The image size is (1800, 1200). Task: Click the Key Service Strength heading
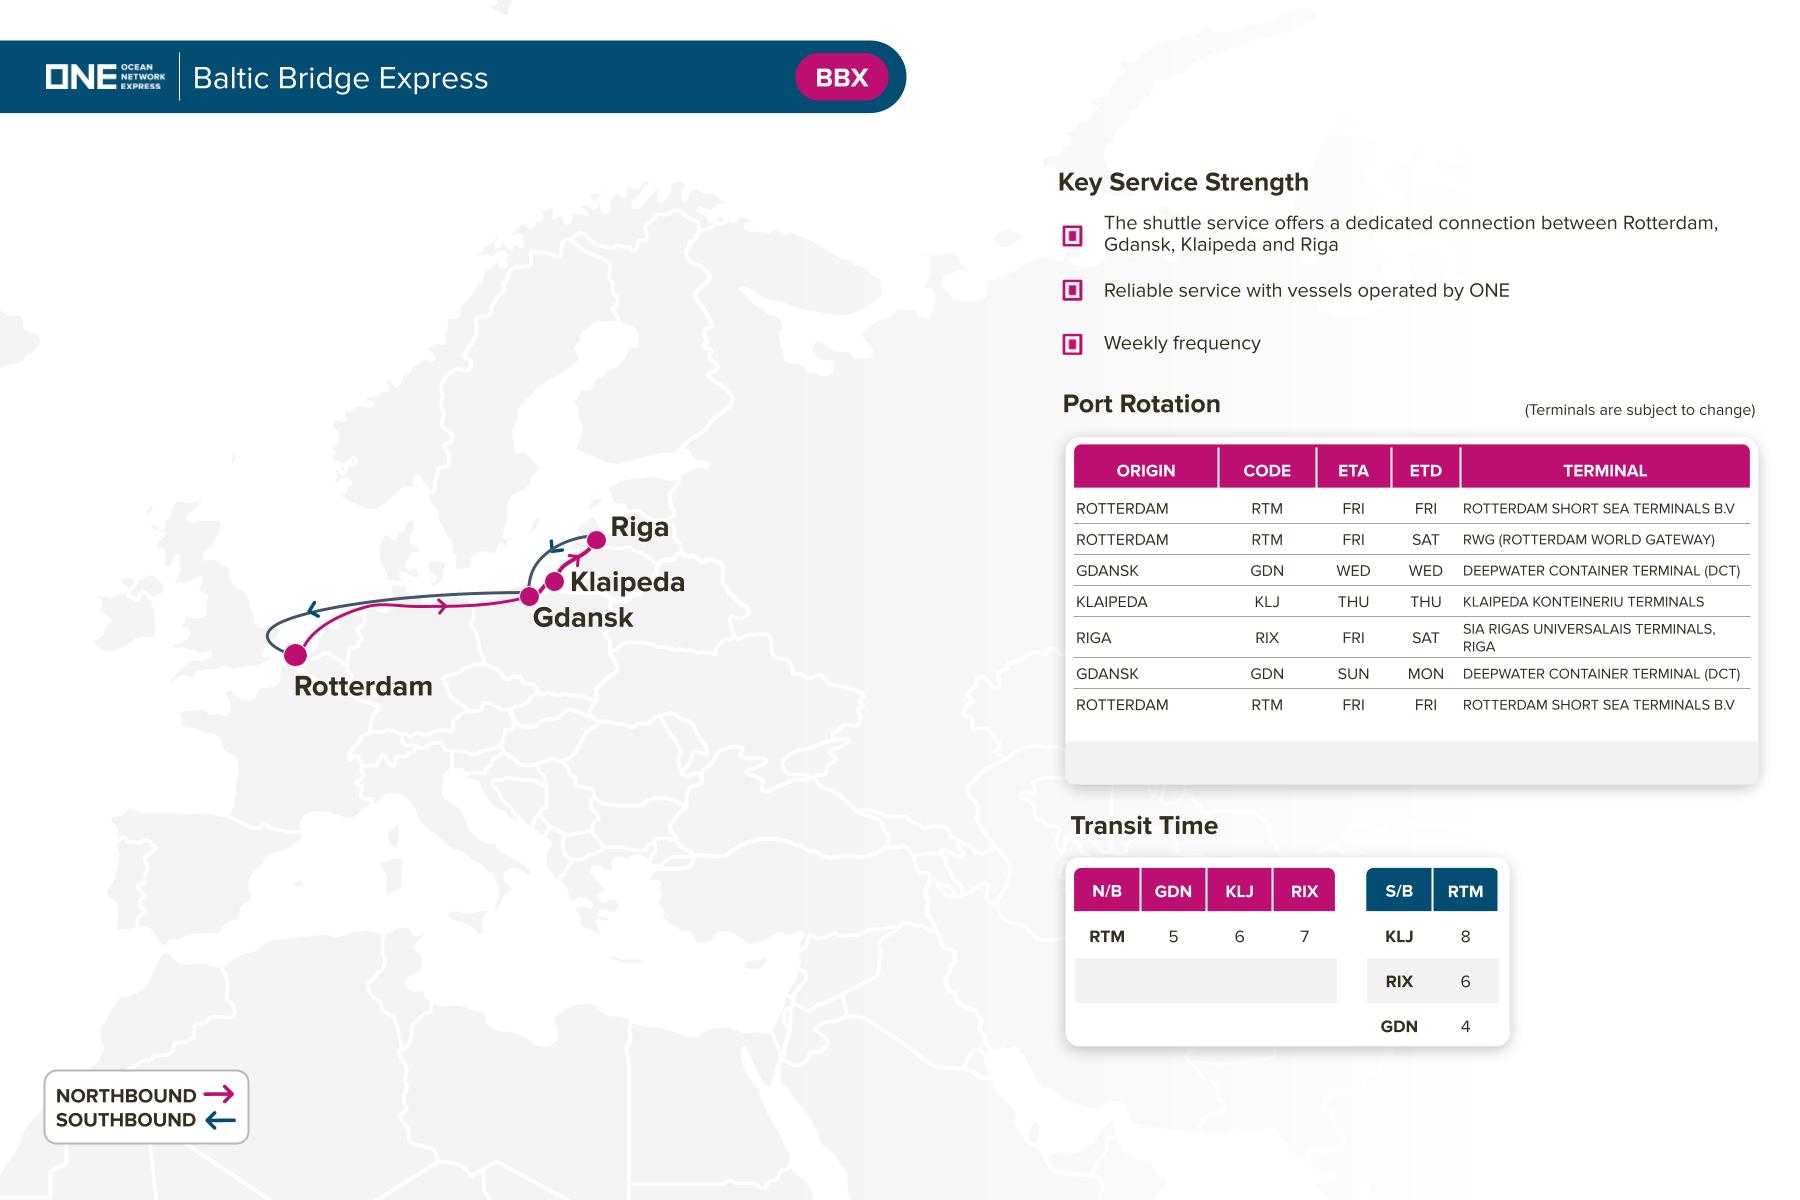click(x=1183, y=182)
